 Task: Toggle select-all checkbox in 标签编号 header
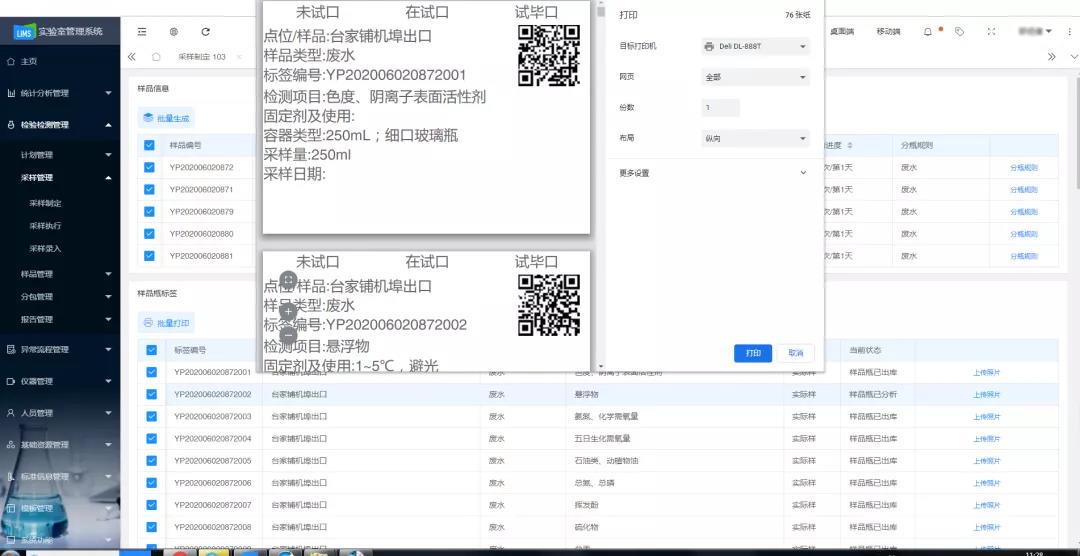[152, 350]
